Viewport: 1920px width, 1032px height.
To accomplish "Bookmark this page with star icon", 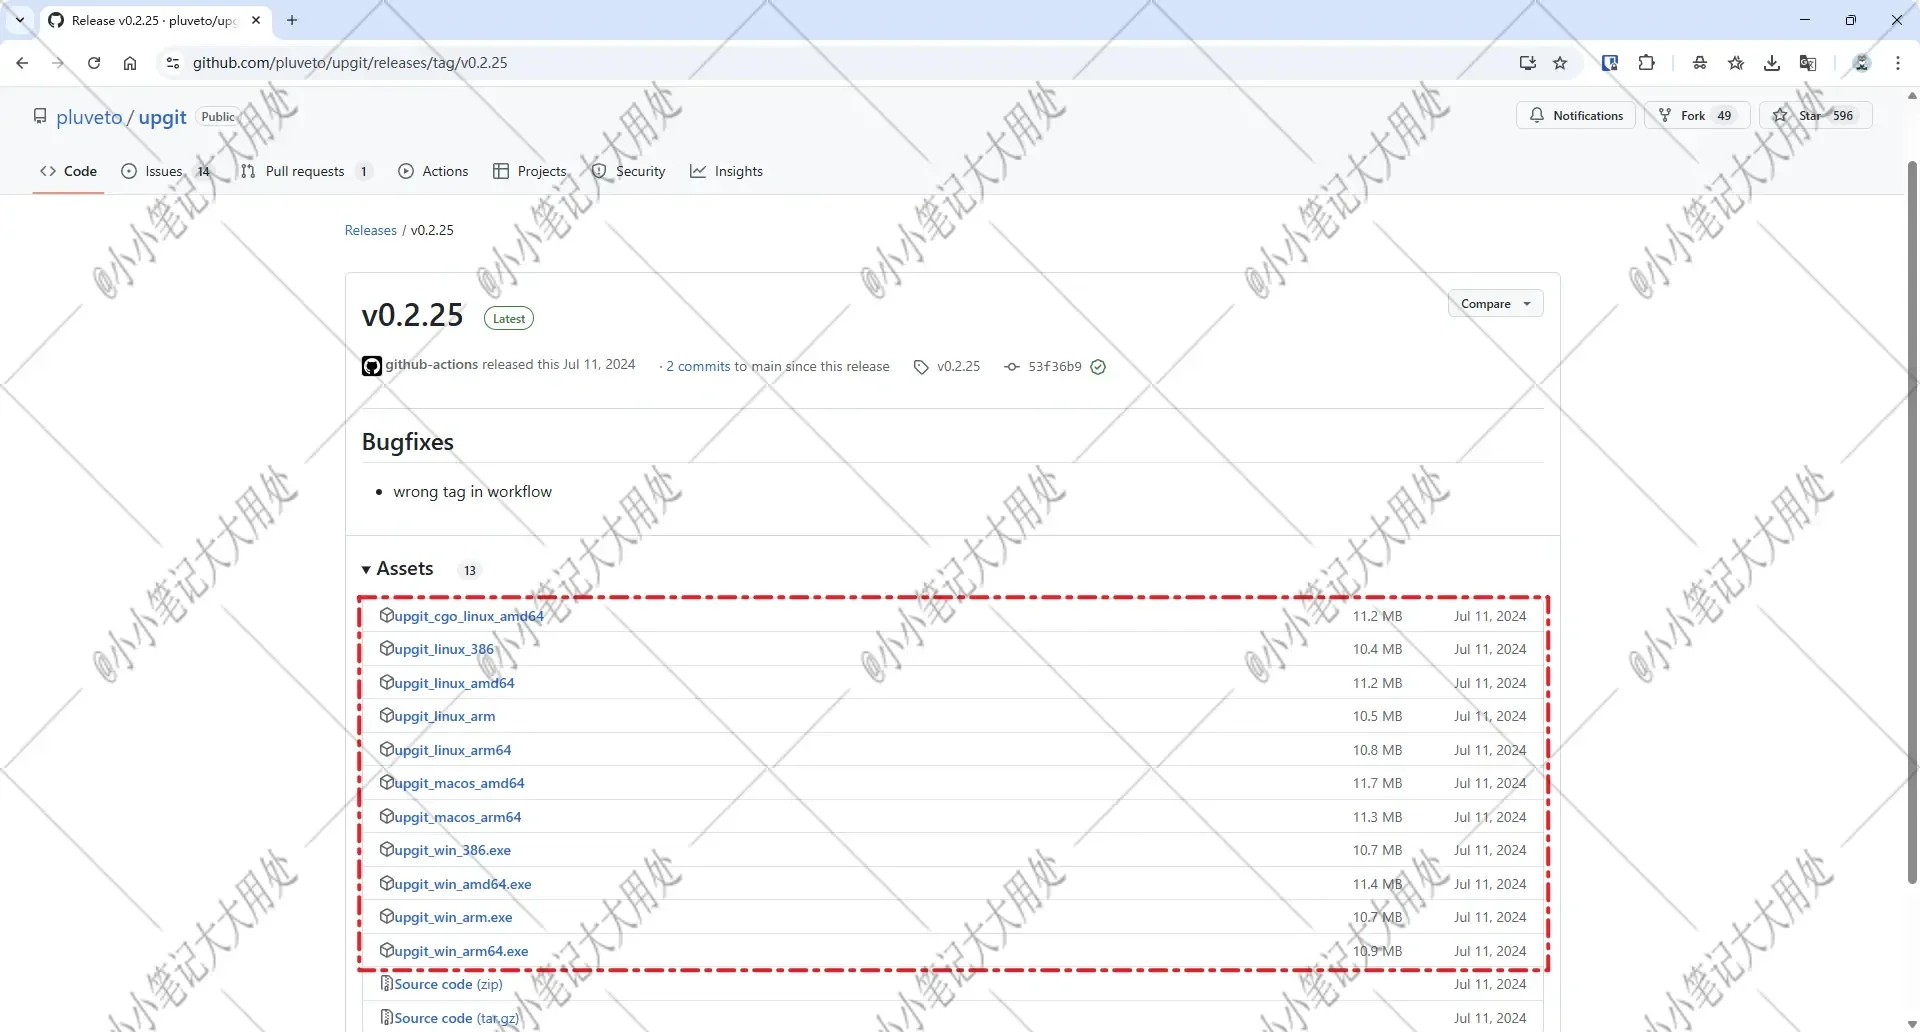I will point(1560,63).
